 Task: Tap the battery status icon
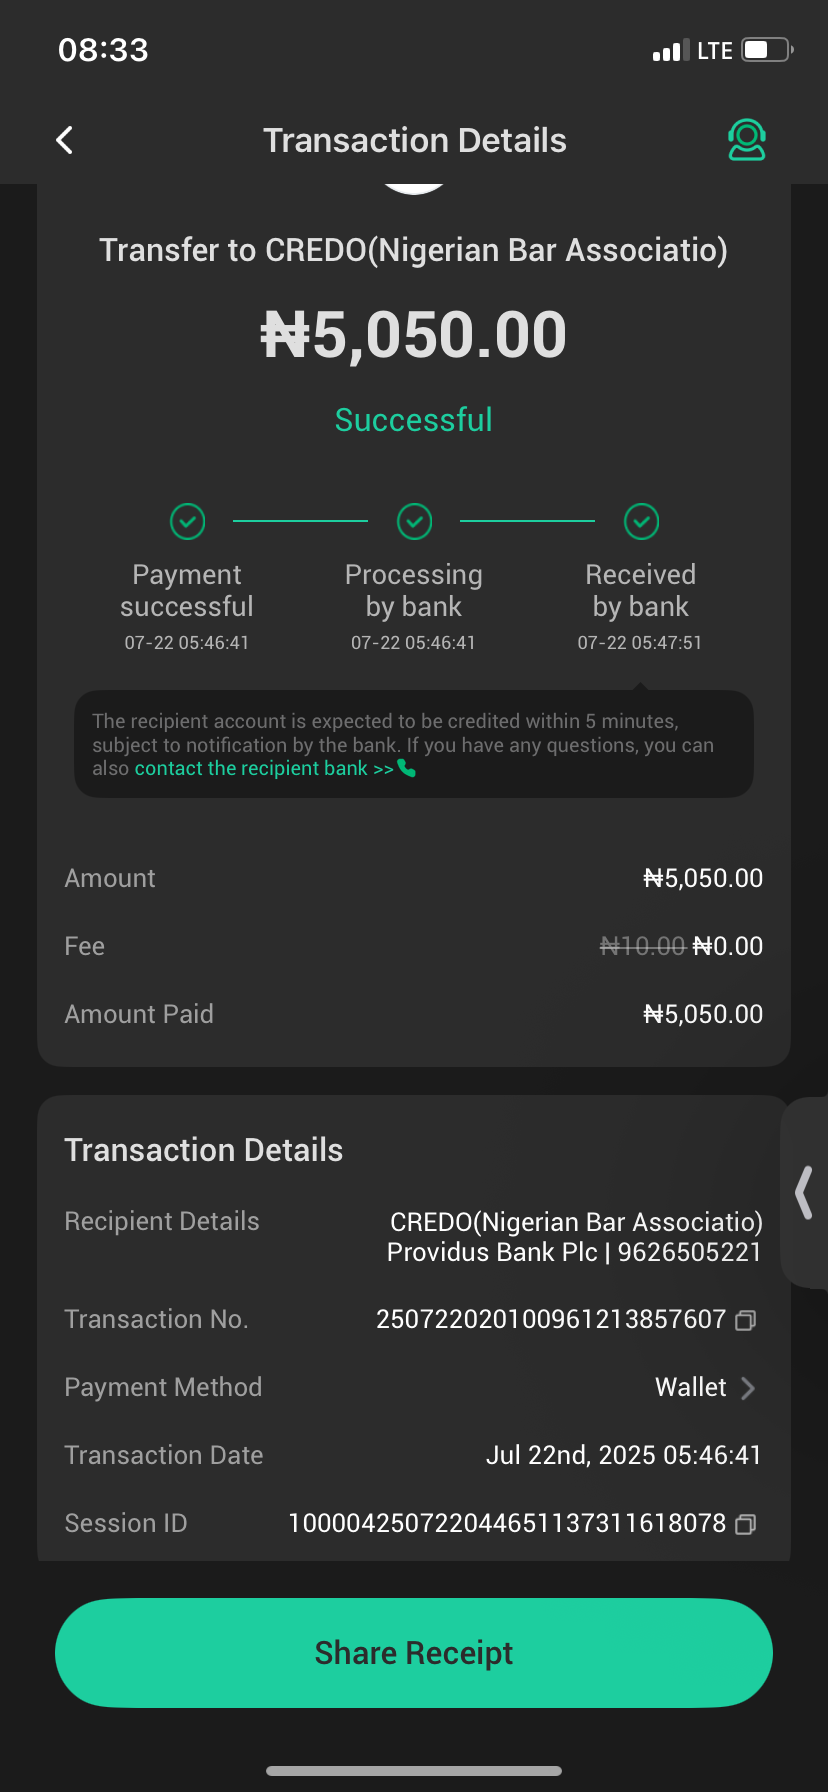tap(766, 50)
